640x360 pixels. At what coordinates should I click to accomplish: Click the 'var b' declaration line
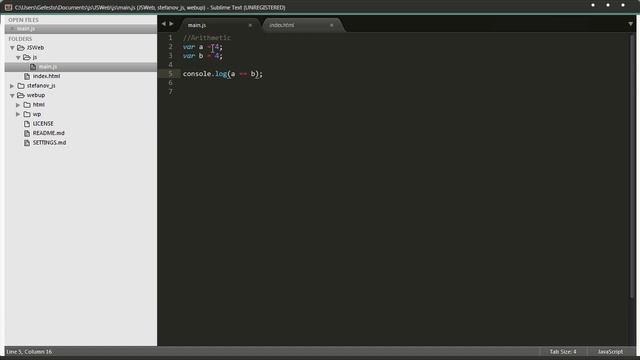coord(202,56)
